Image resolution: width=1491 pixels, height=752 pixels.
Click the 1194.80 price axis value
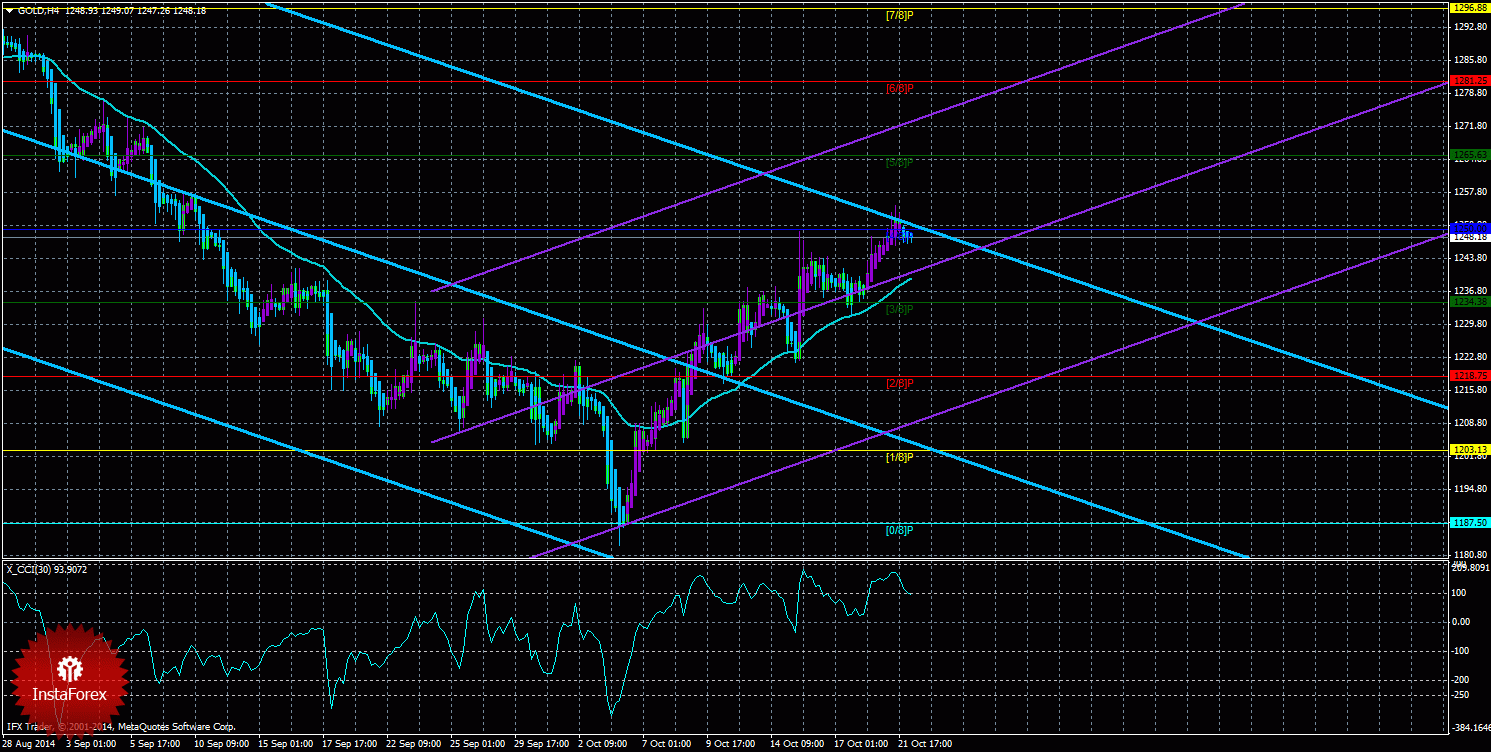[1470, 489]
